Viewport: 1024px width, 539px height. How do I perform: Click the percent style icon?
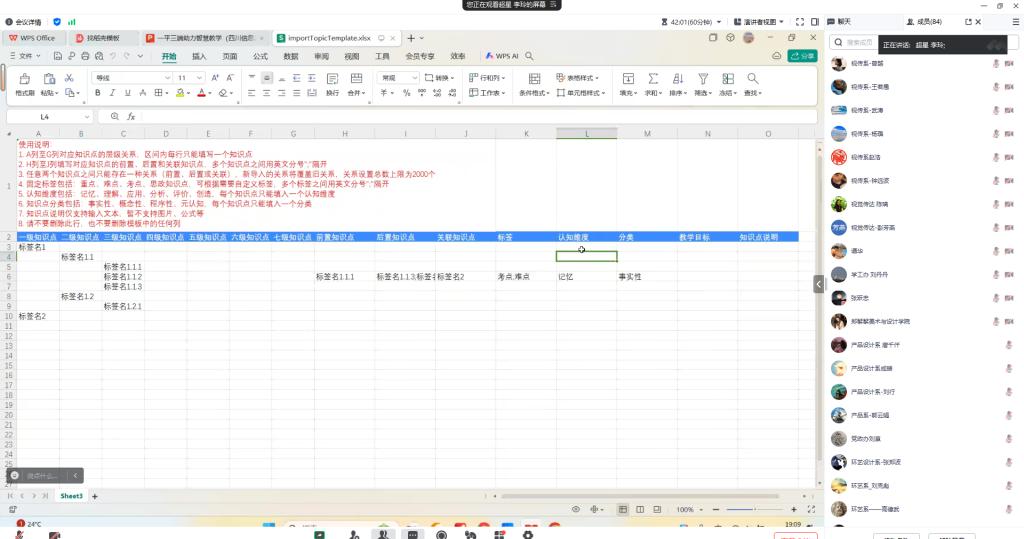coord(406,93)
